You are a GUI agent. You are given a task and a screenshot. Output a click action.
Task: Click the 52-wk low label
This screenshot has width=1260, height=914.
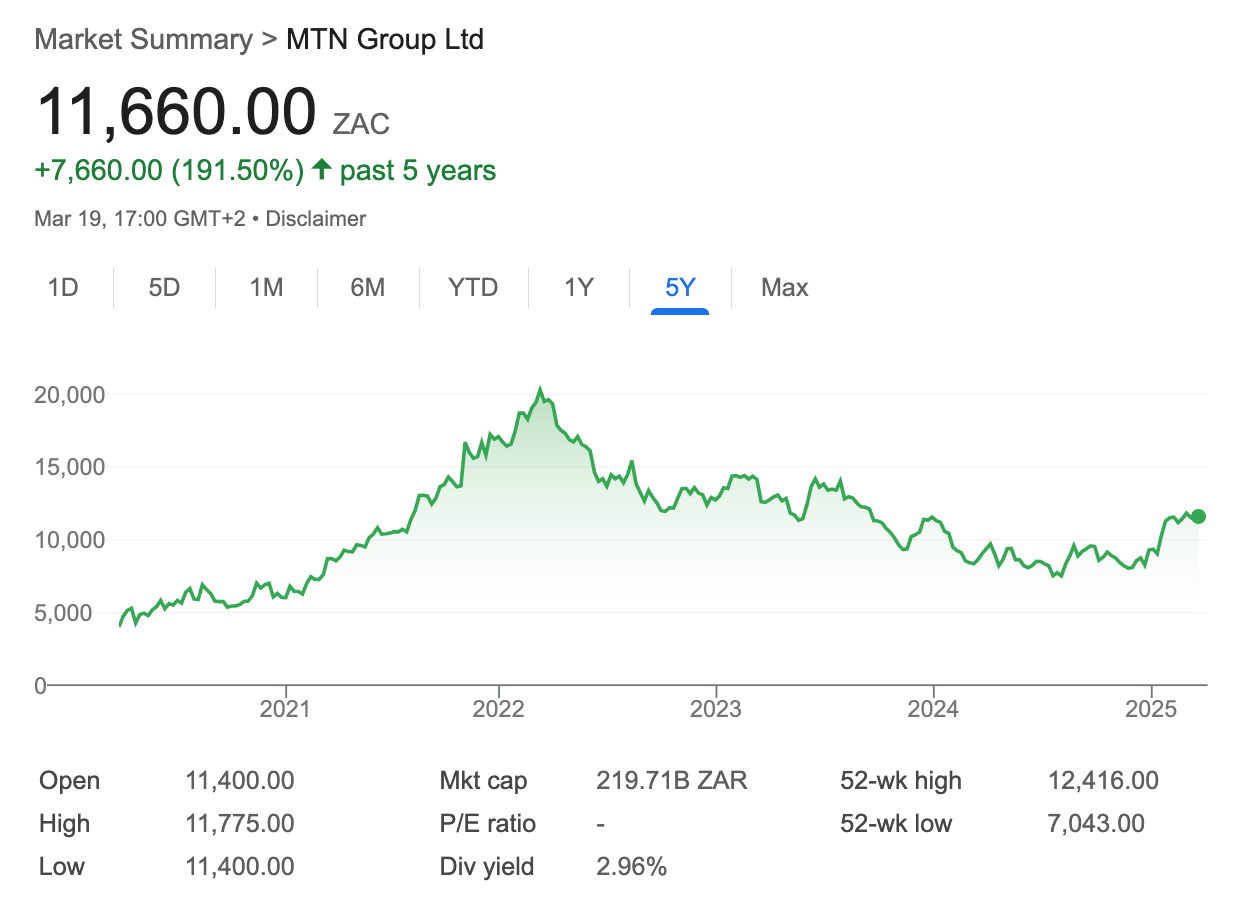click(x=896, y=824)
